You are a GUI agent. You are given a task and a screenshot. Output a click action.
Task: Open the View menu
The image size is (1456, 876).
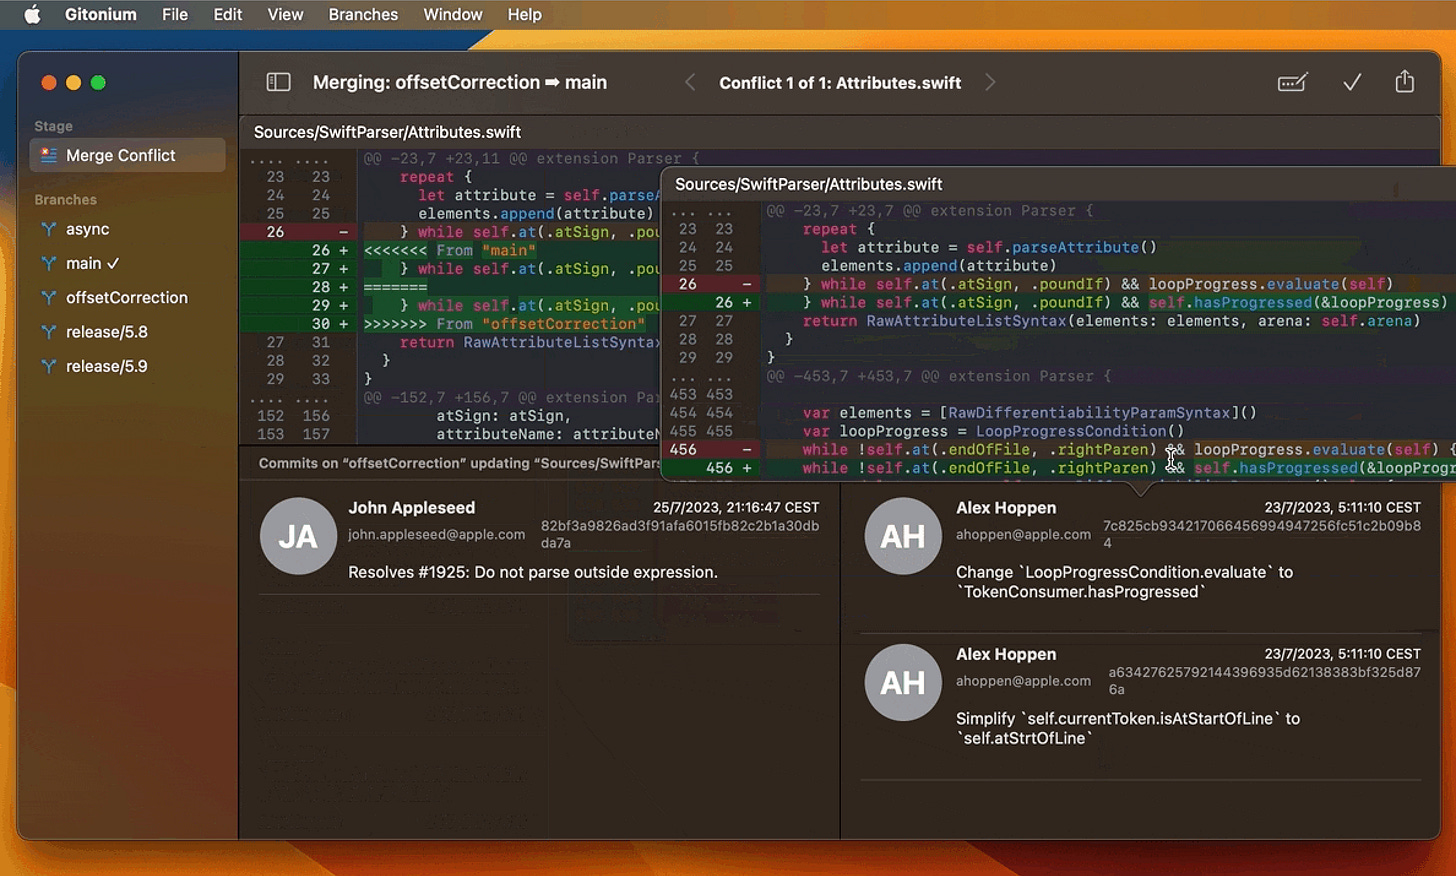click(285, 15)
